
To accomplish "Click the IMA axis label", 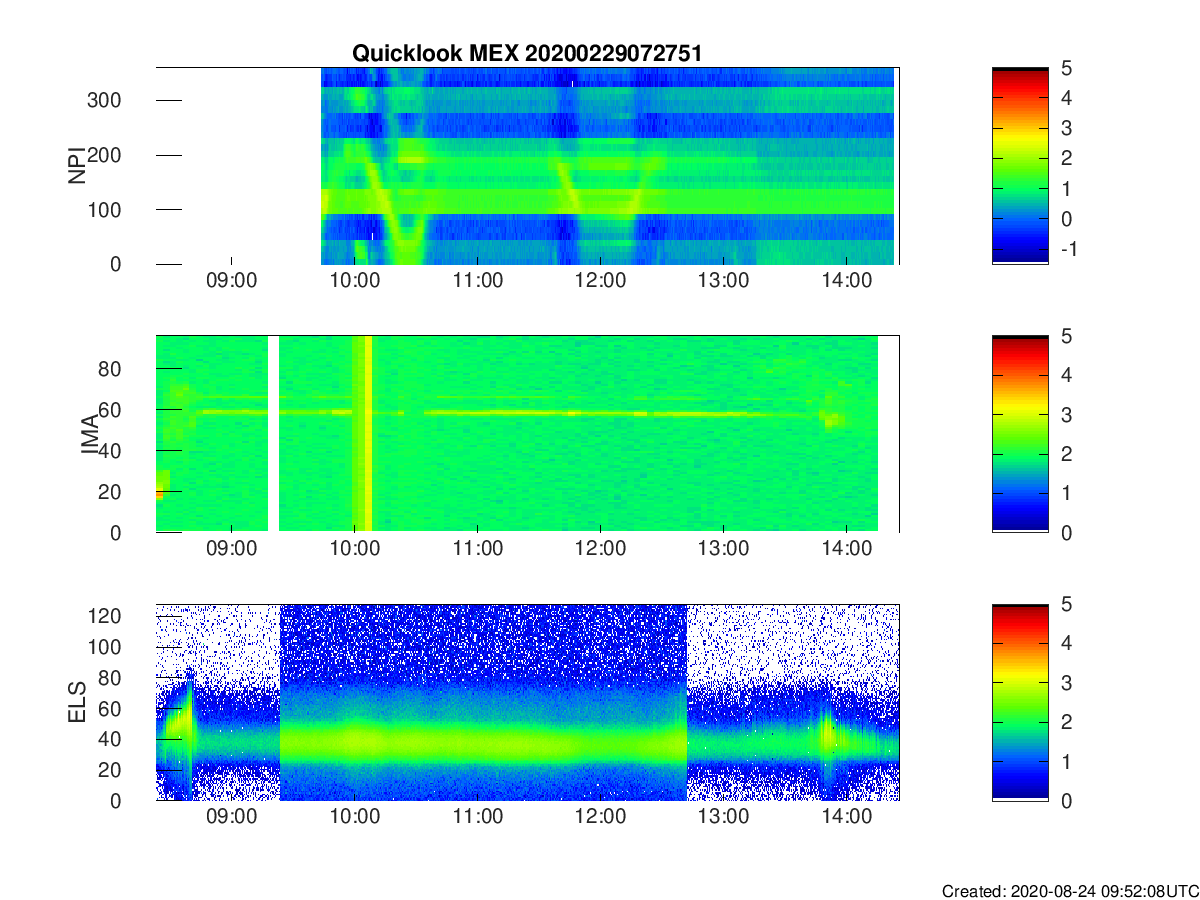I will click(88, 434).
